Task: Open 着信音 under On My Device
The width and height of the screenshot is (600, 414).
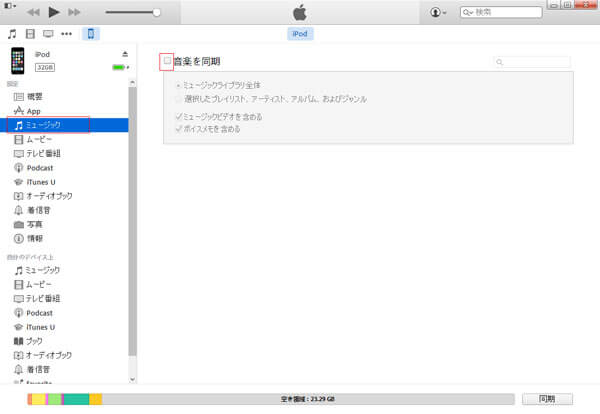Action: [32, 369]
